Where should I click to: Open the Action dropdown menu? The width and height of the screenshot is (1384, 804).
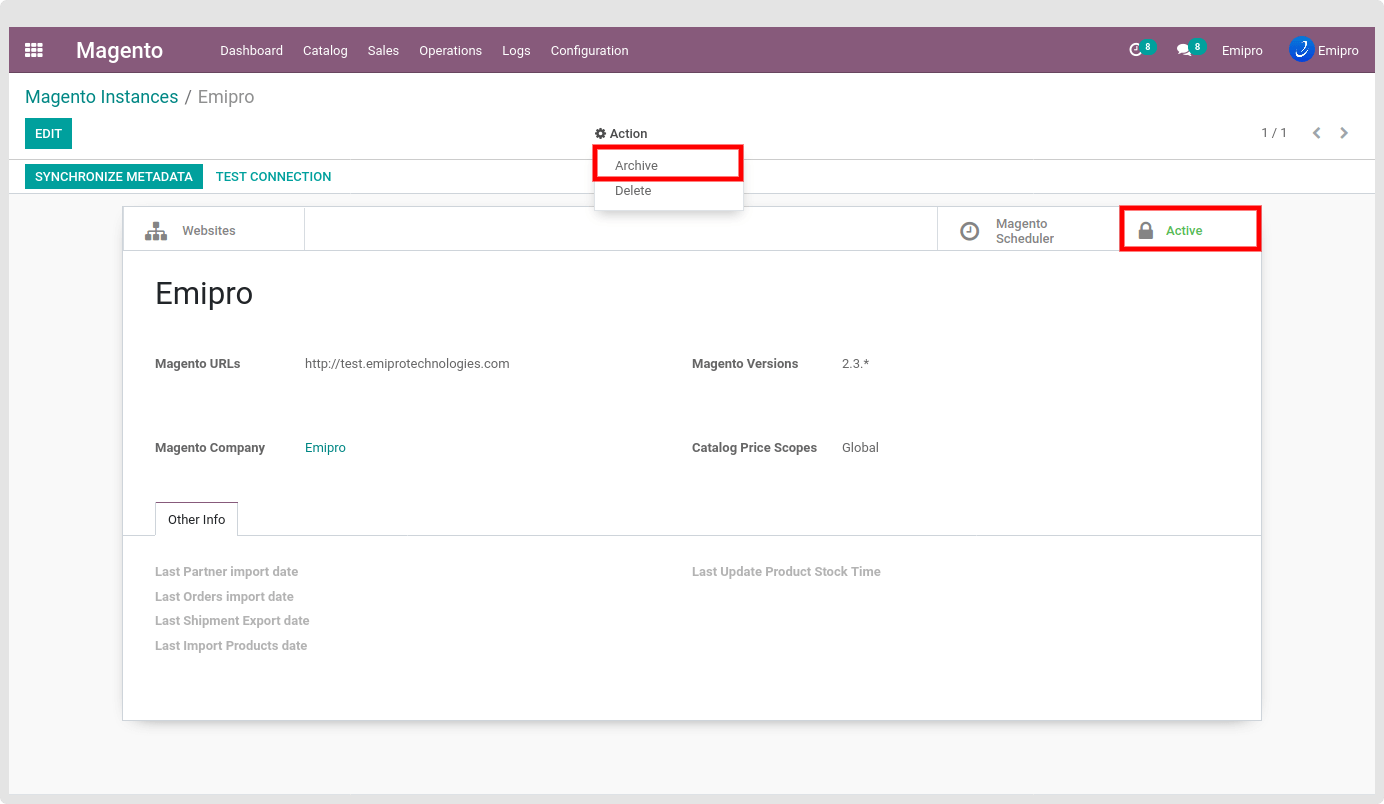621,134
